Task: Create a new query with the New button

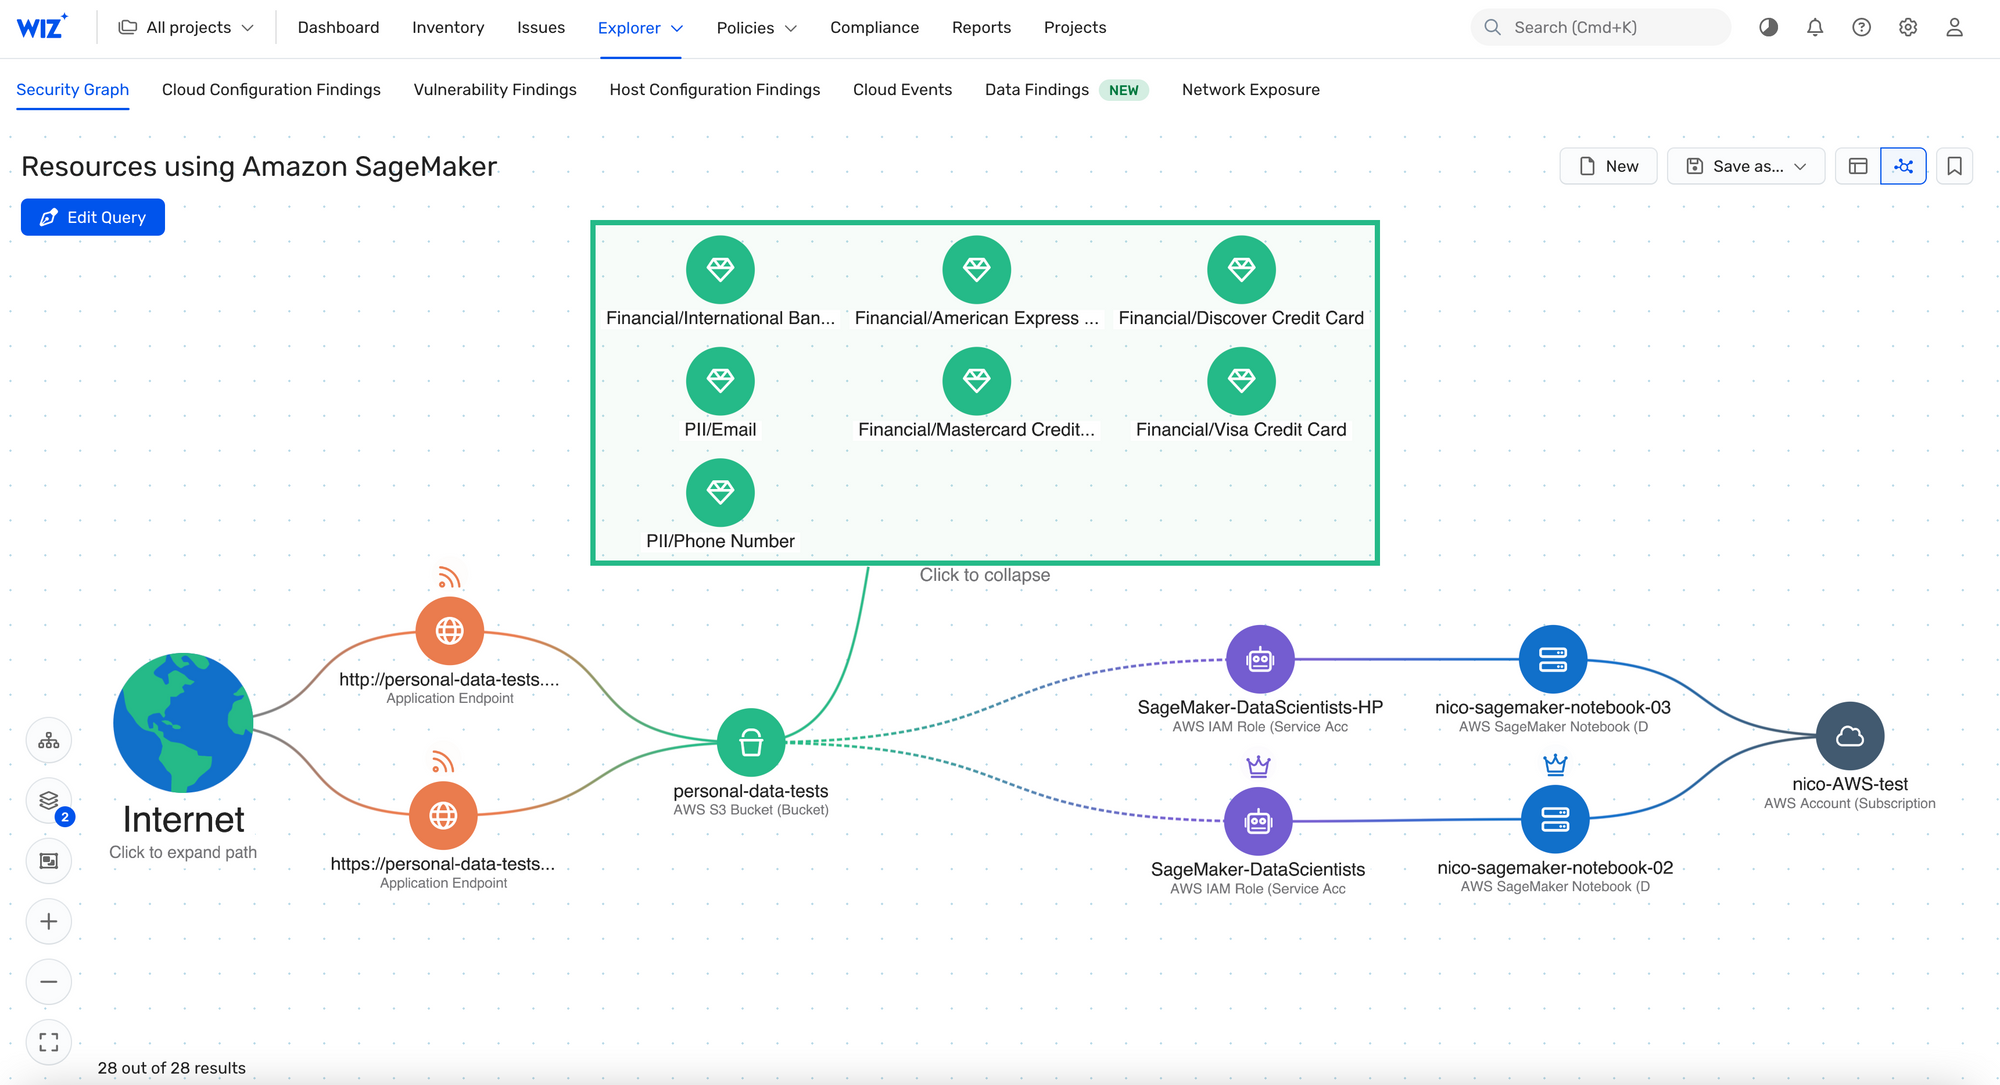Action: (x=1608, y=166)
